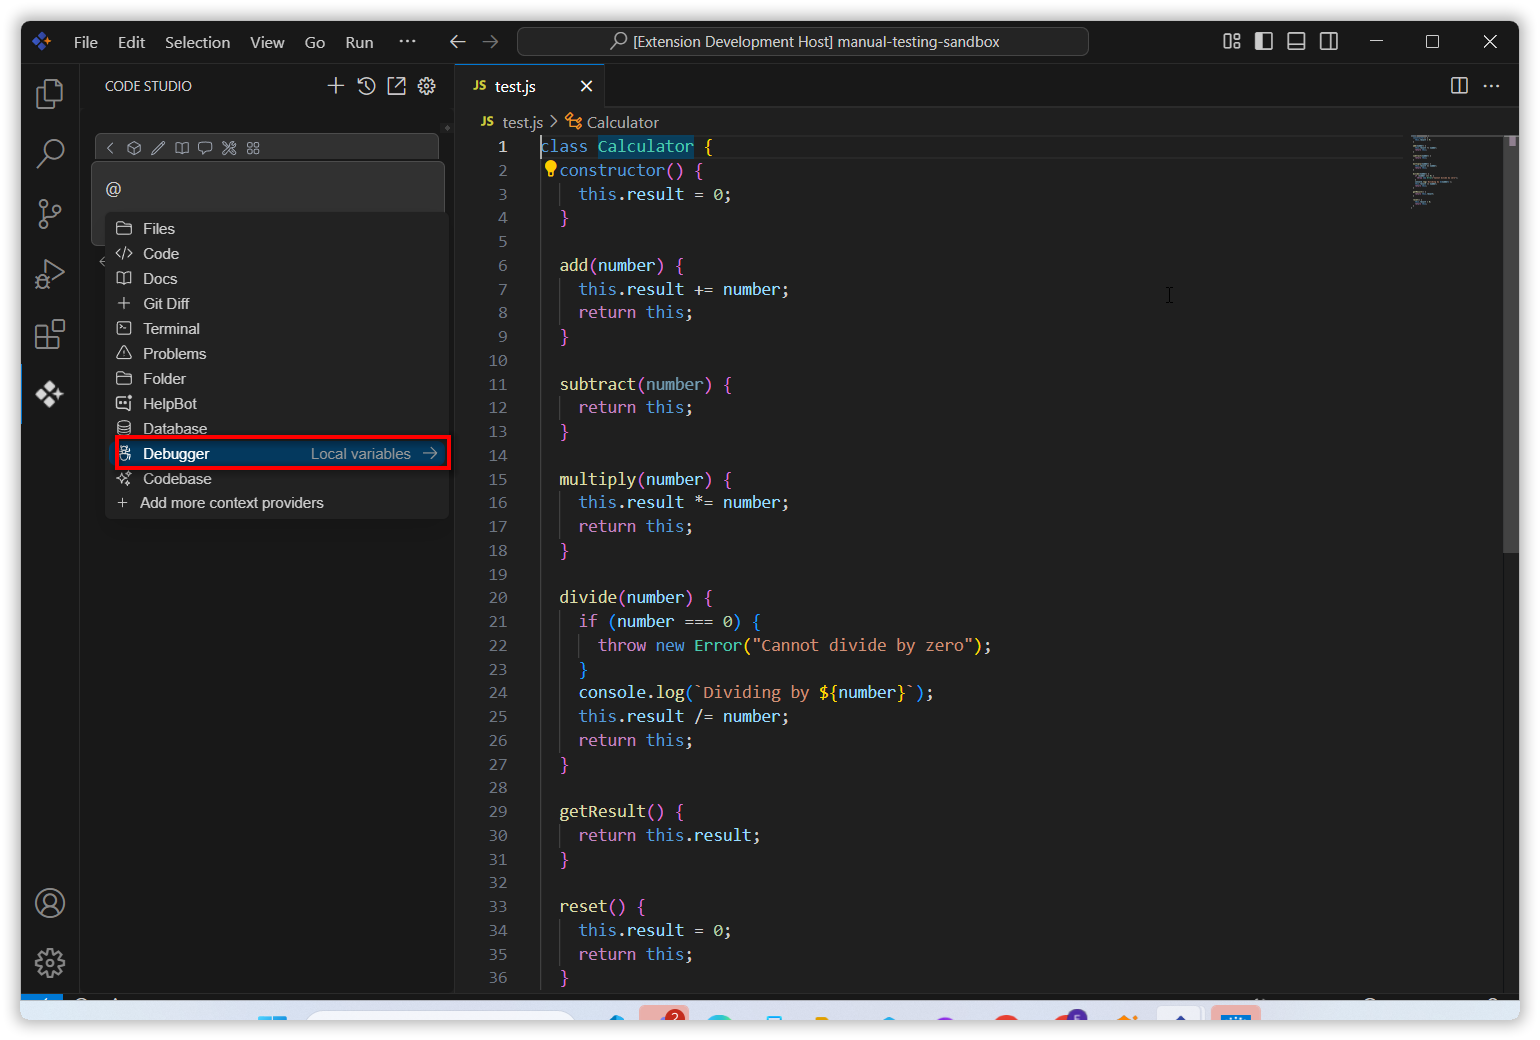The image size is (1540, 1040).
Task: Click the tools icon in chat toolbar
Action: click(229, 148)
